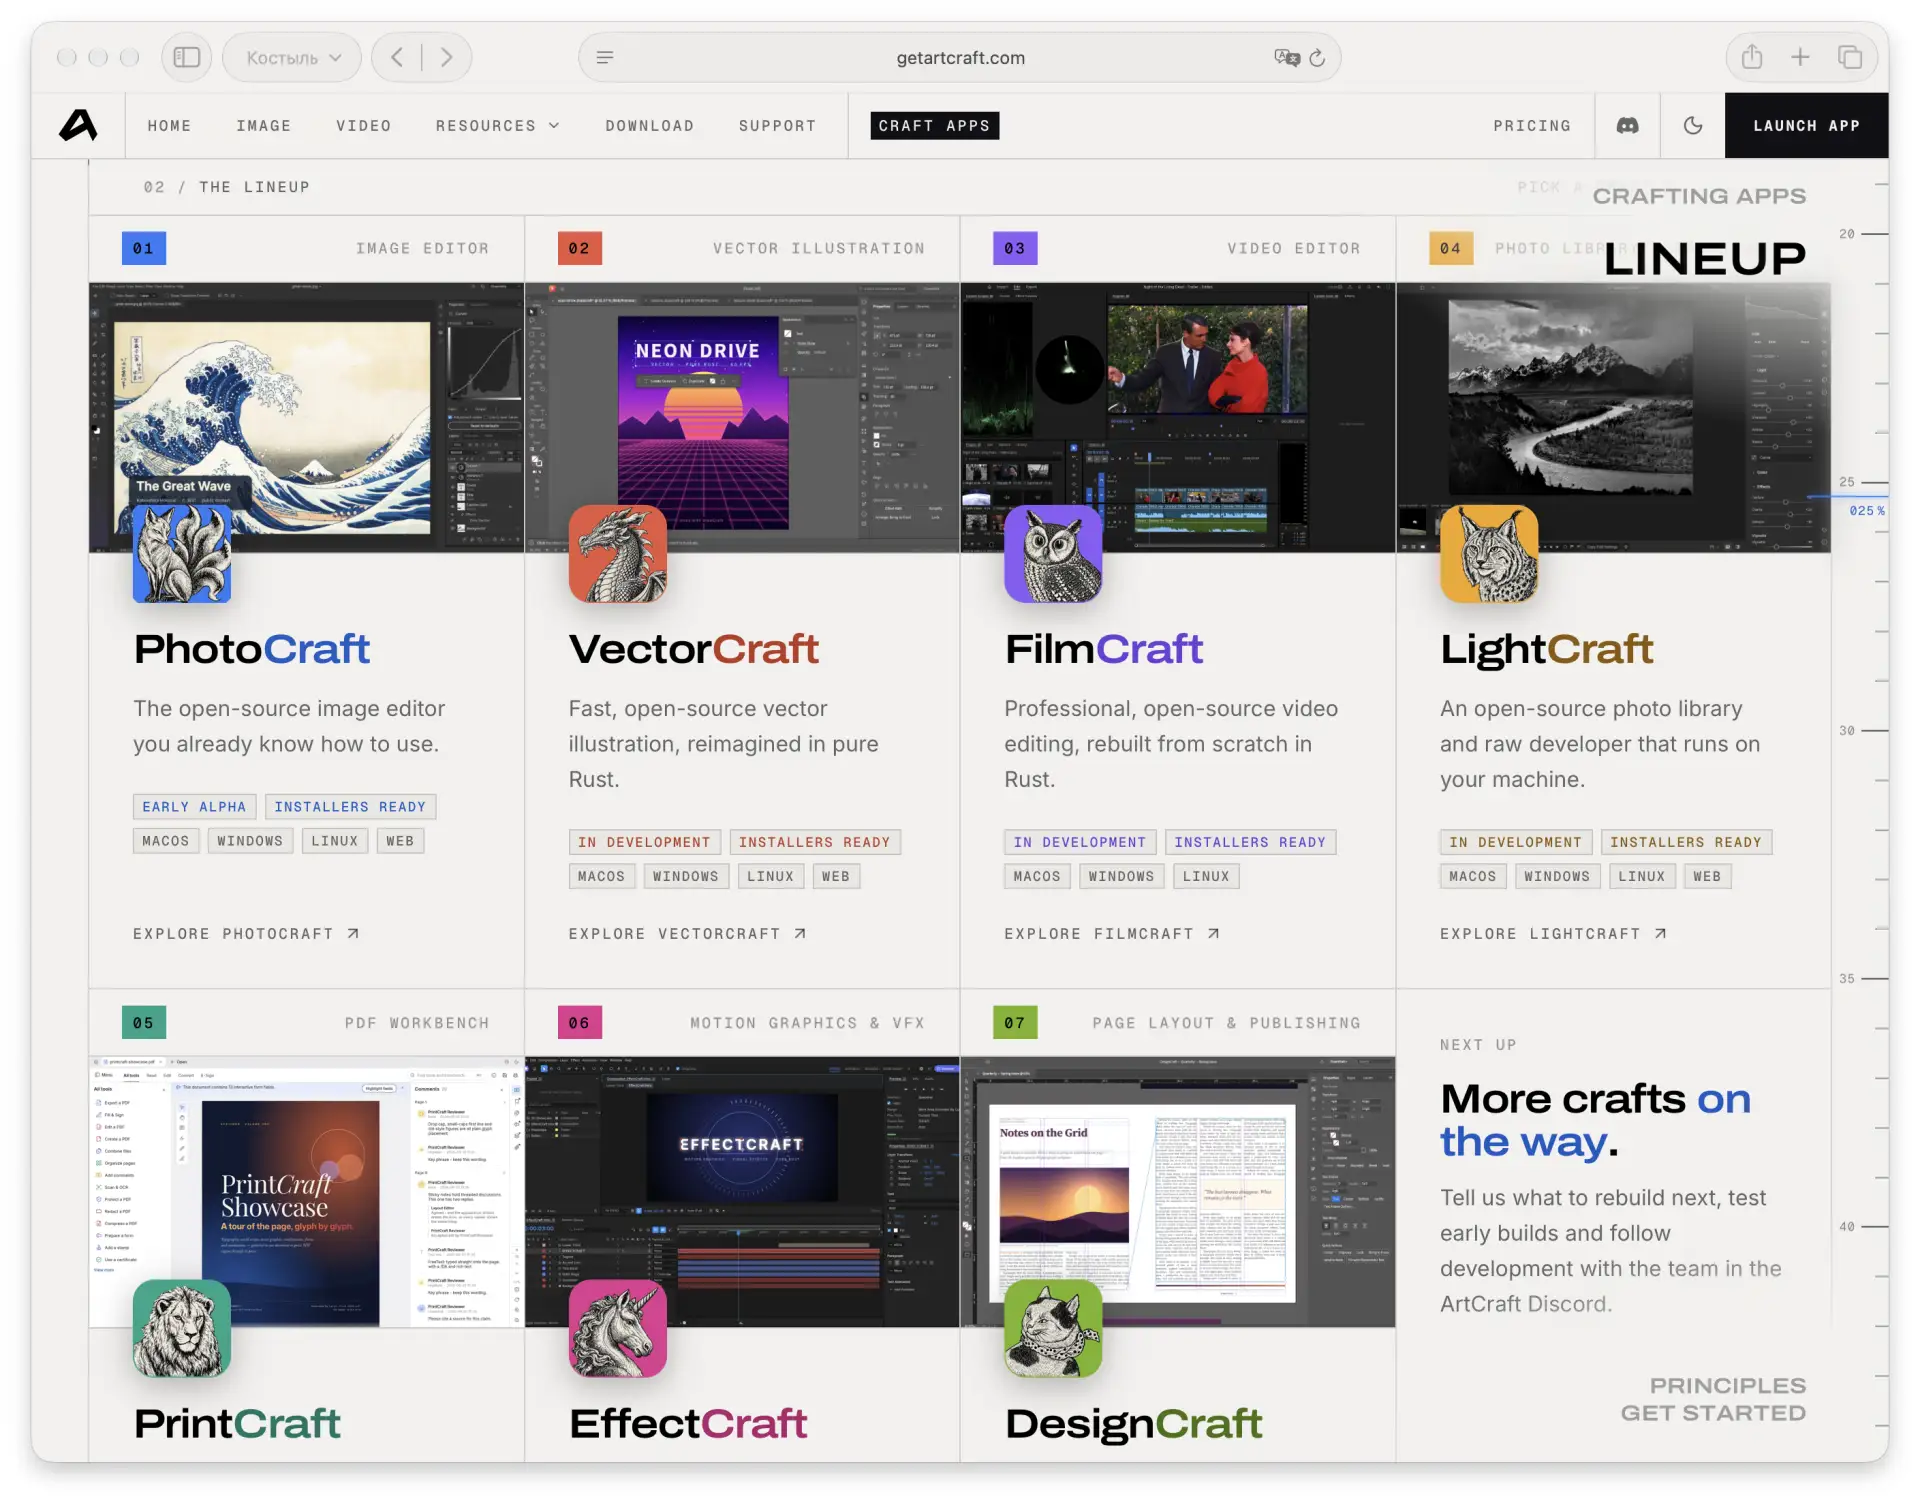1920x1503 pixels.
Task: Click the Get Started section label
Action: tap(1713, 1413)
